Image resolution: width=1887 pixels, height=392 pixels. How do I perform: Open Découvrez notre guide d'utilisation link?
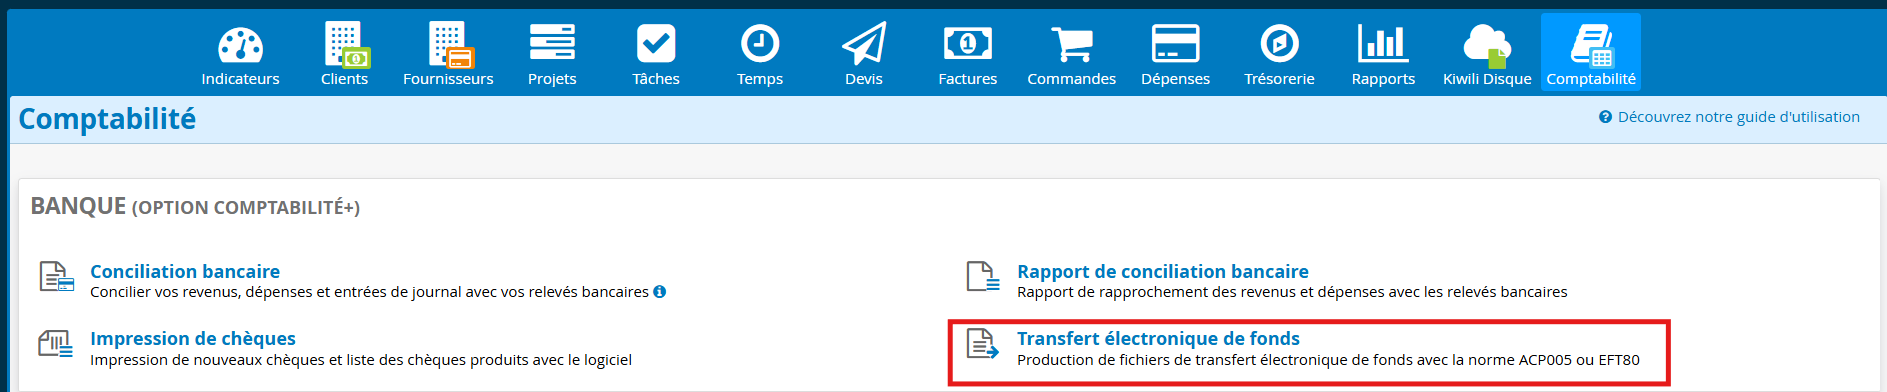coord(1739,117)
